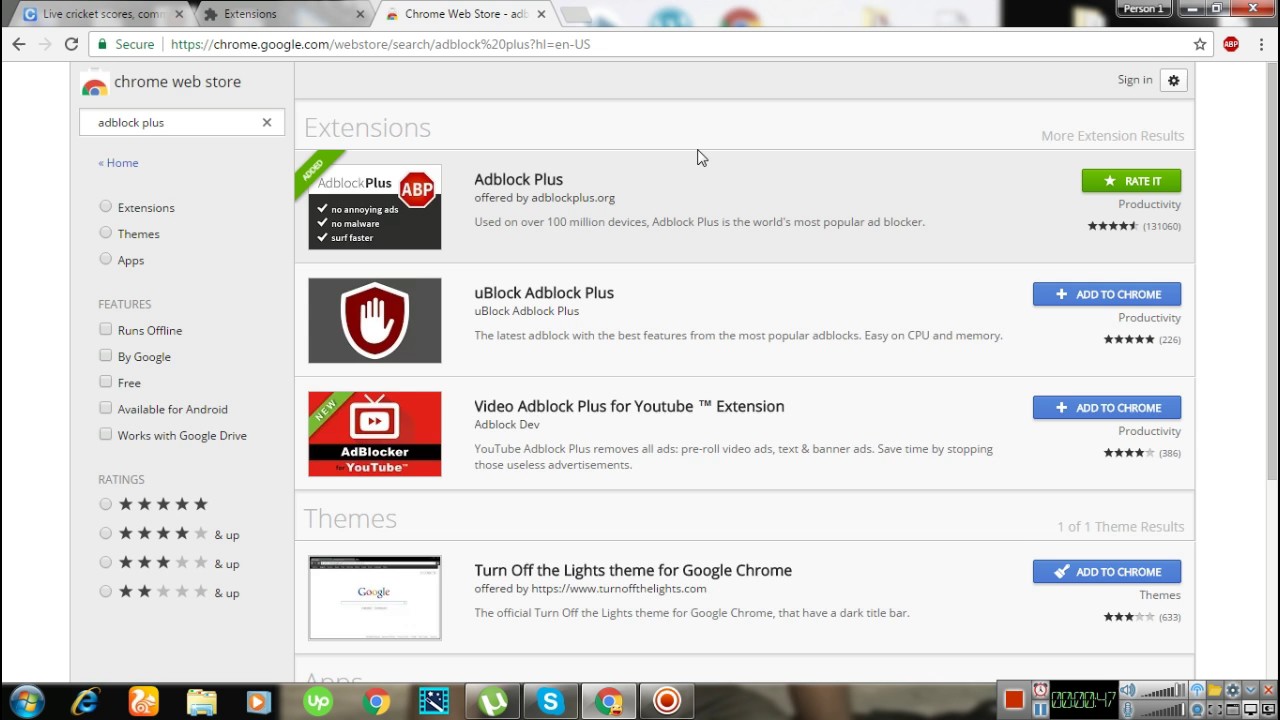
Task: Close the Chrome Web Store tab
Action: coord(541,14)
